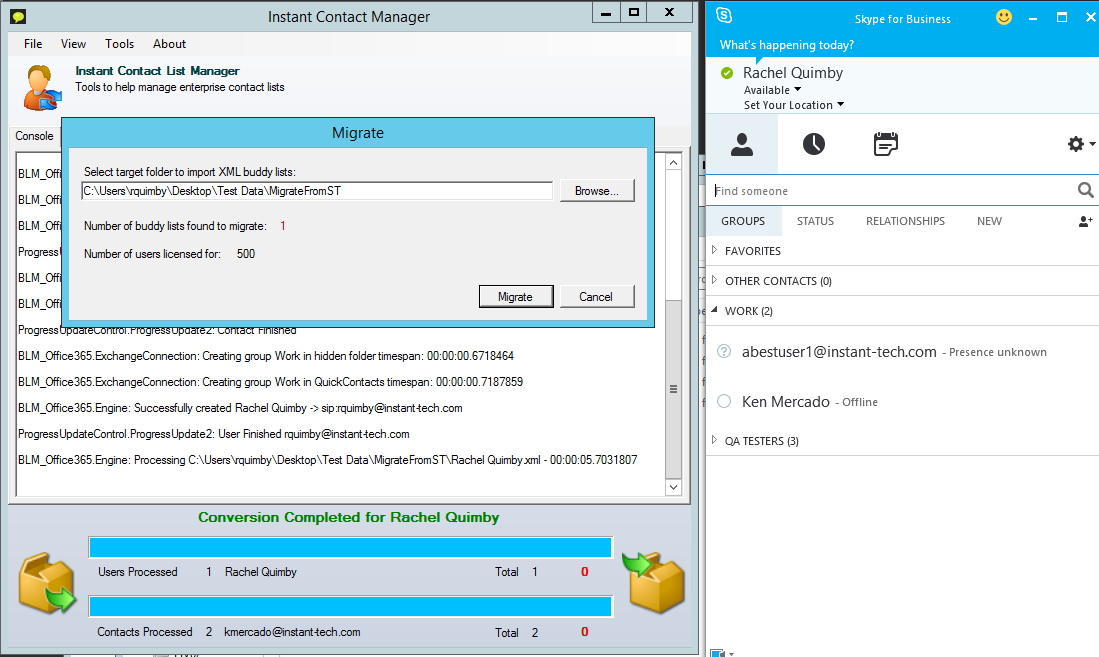This screenshot has width=1099, height=657.
Task: Expand the QA Testers group
Action: 714,440
